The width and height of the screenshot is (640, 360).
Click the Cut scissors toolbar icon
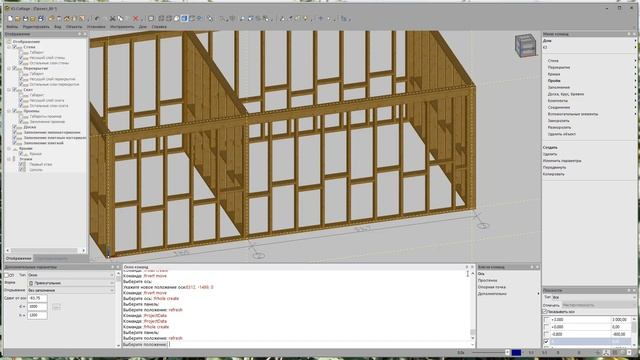pos(113,19)
